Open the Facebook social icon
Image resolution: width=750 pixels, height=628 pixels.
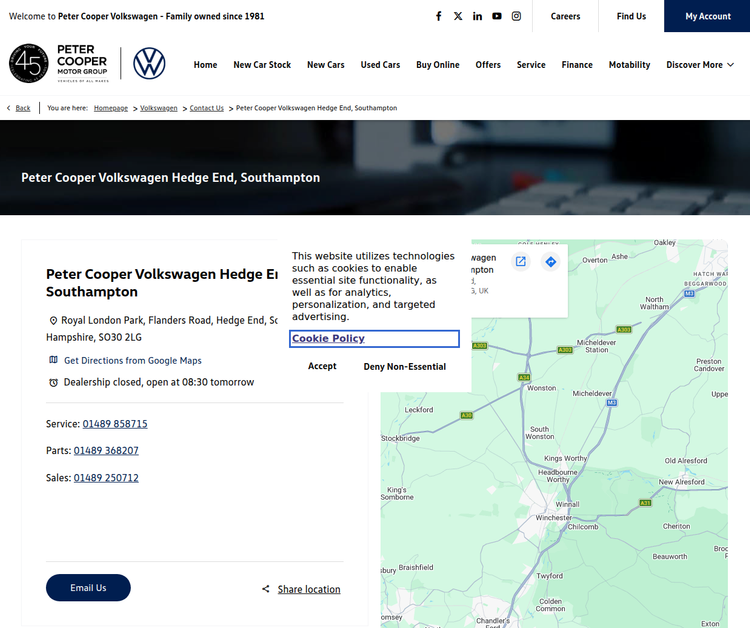tap(438, 16)
